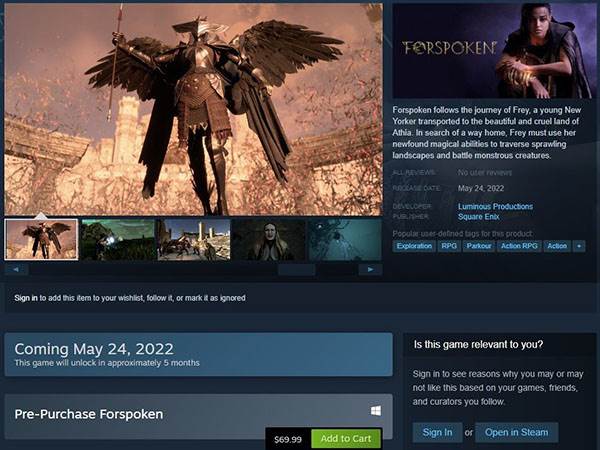Expand more tags with plus button

pos(579,246)
